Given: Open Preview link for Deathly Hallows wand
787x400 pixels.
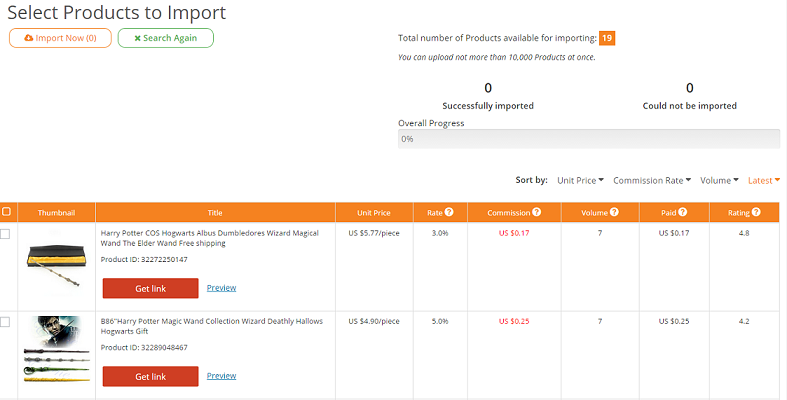Looking at the screenshot, I should click(221, 376).
